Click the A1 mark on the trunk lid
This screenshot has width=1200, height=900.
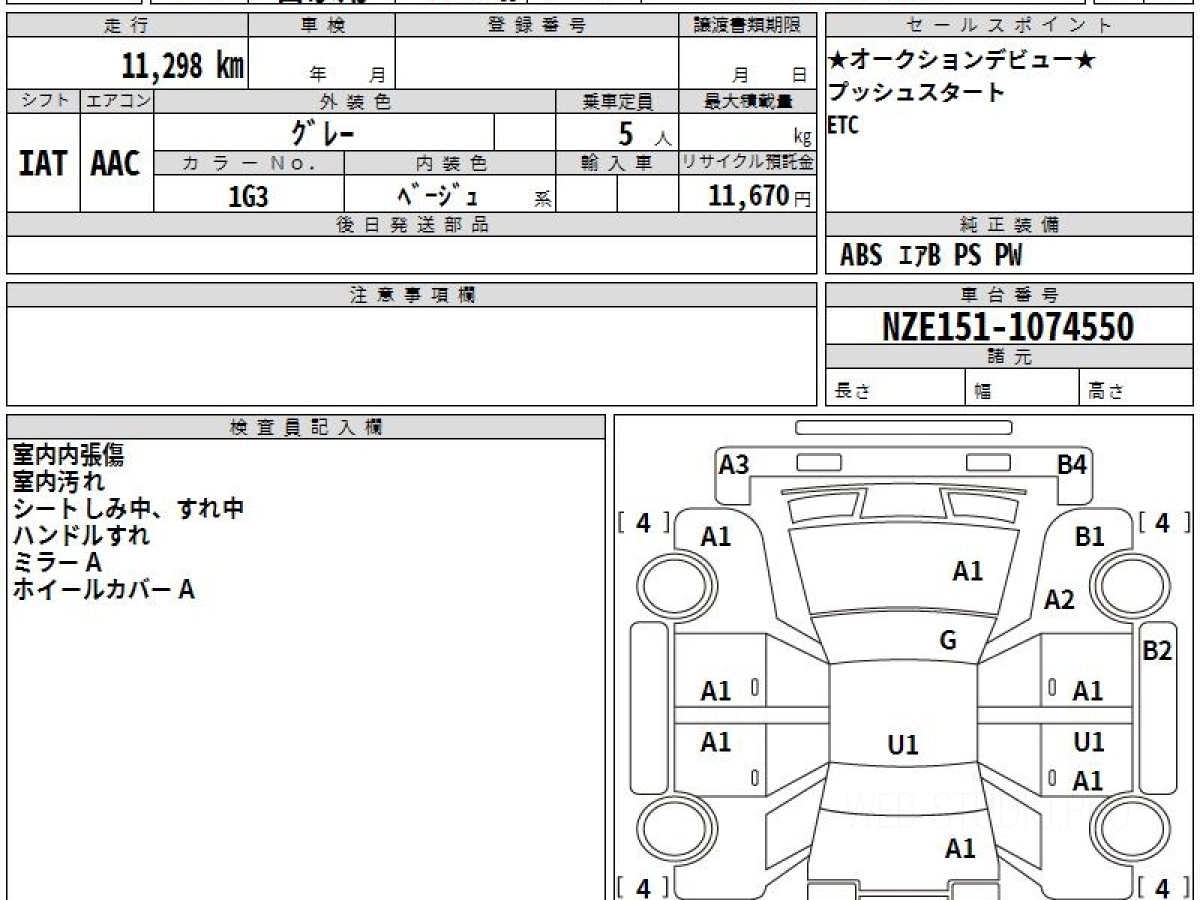tap(960, 849)
